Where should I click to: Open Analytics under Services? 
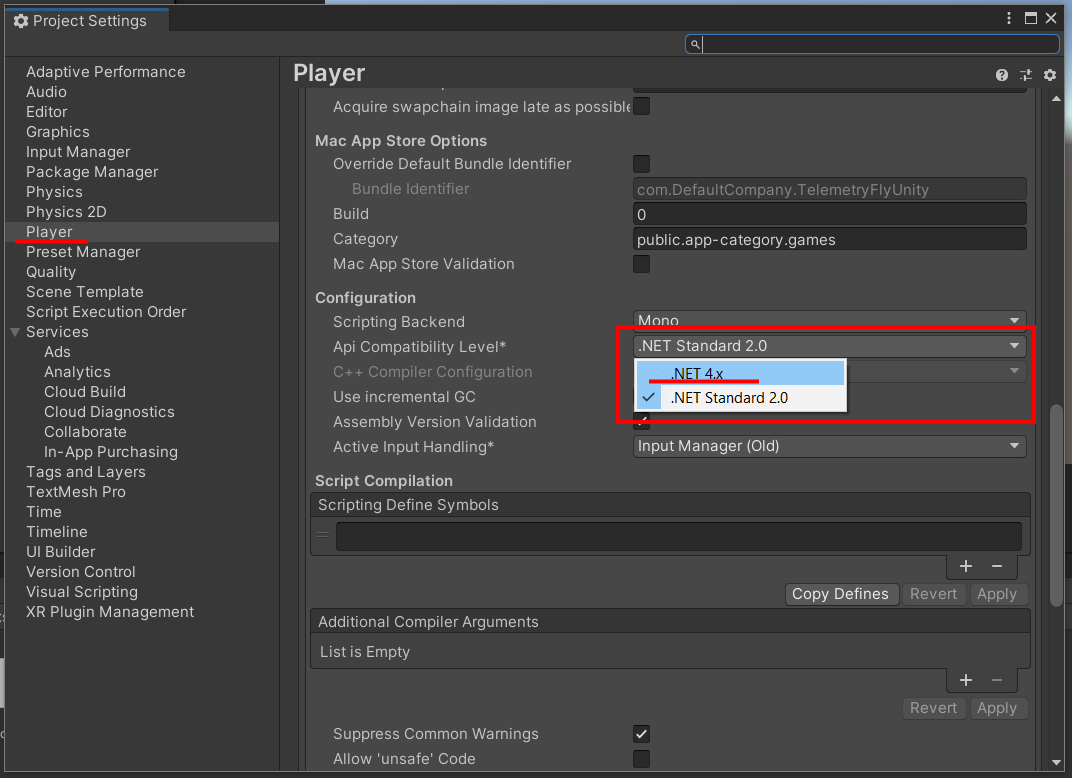(x=77, y=372)
